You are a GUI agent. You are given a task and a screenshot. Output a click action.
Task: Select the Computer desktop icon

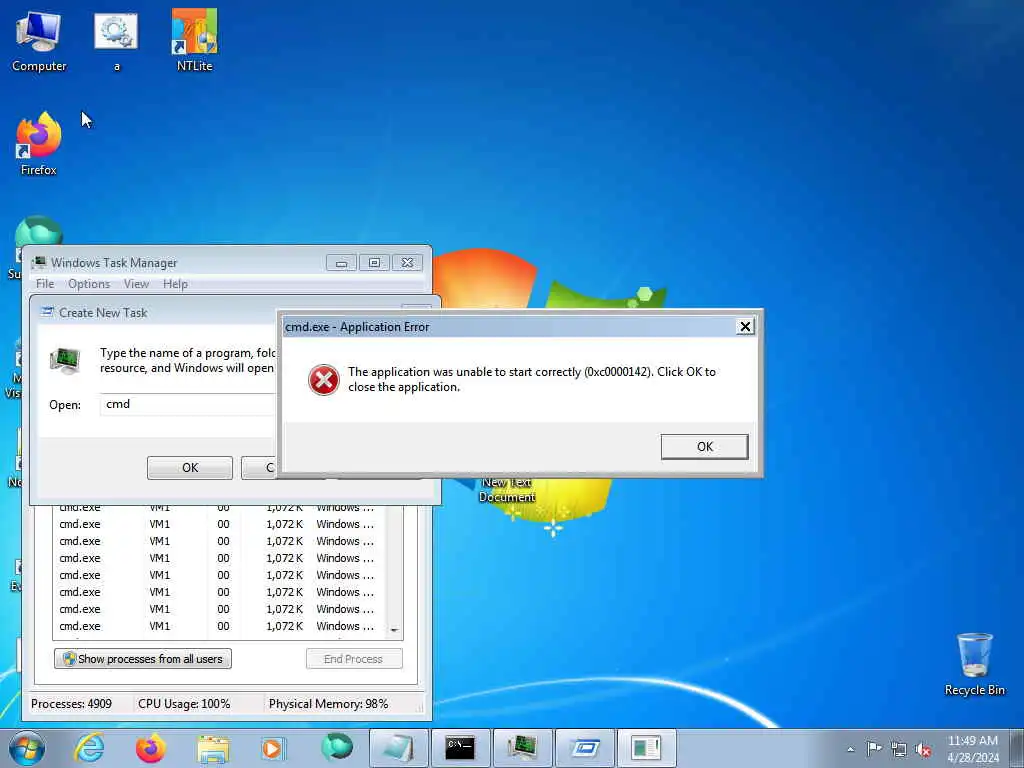point(39,42)
